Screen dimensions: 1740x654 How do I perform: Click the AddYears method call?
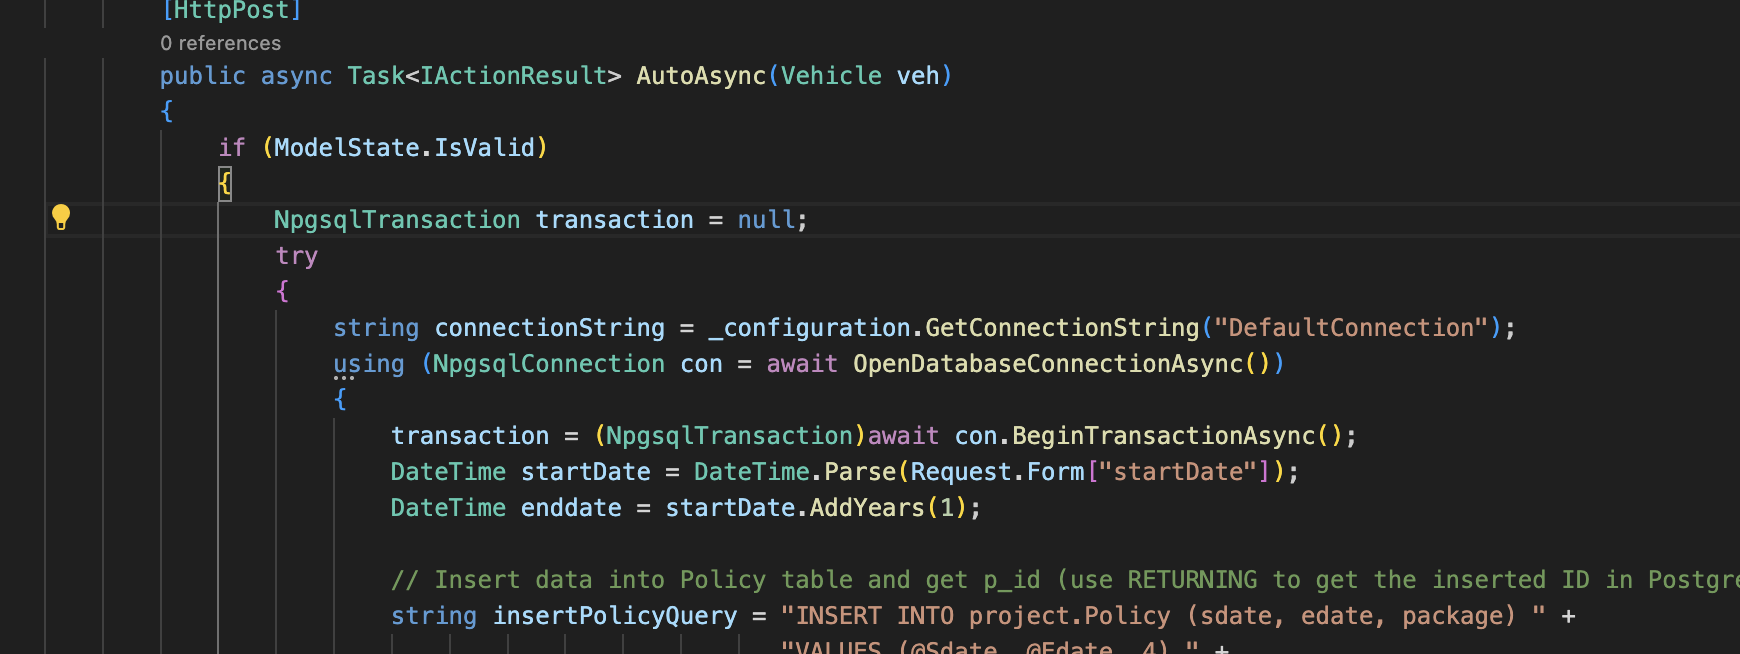click(x=866, y=508)
